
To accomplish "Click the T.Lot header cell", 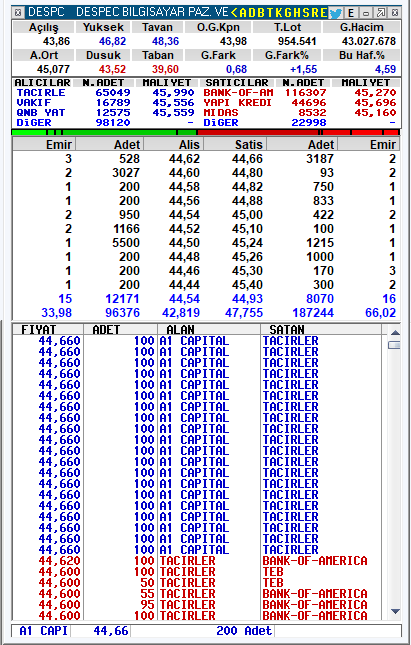I will [287, 28].
